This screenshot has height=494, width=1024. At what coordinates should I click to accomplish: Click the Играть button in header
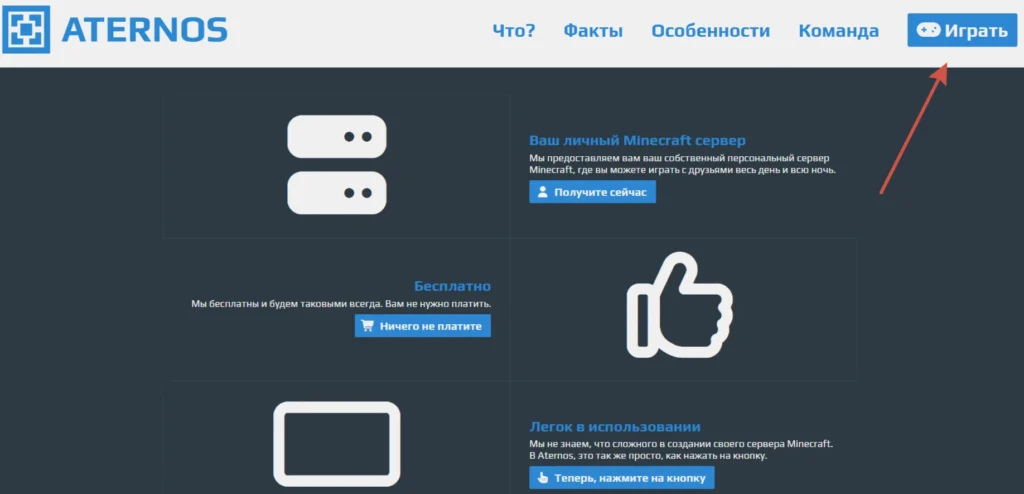962,30
